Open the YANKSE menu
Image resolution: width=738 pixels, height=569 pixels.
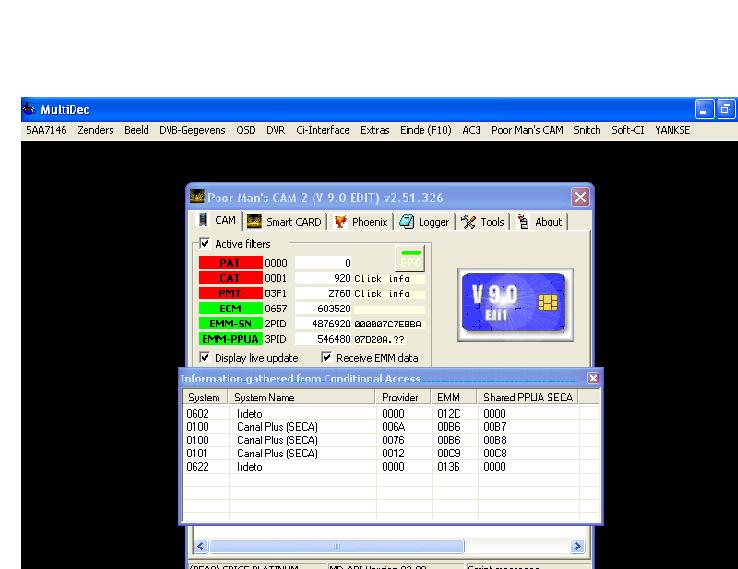pyautogui.click(x=673, y=130)
